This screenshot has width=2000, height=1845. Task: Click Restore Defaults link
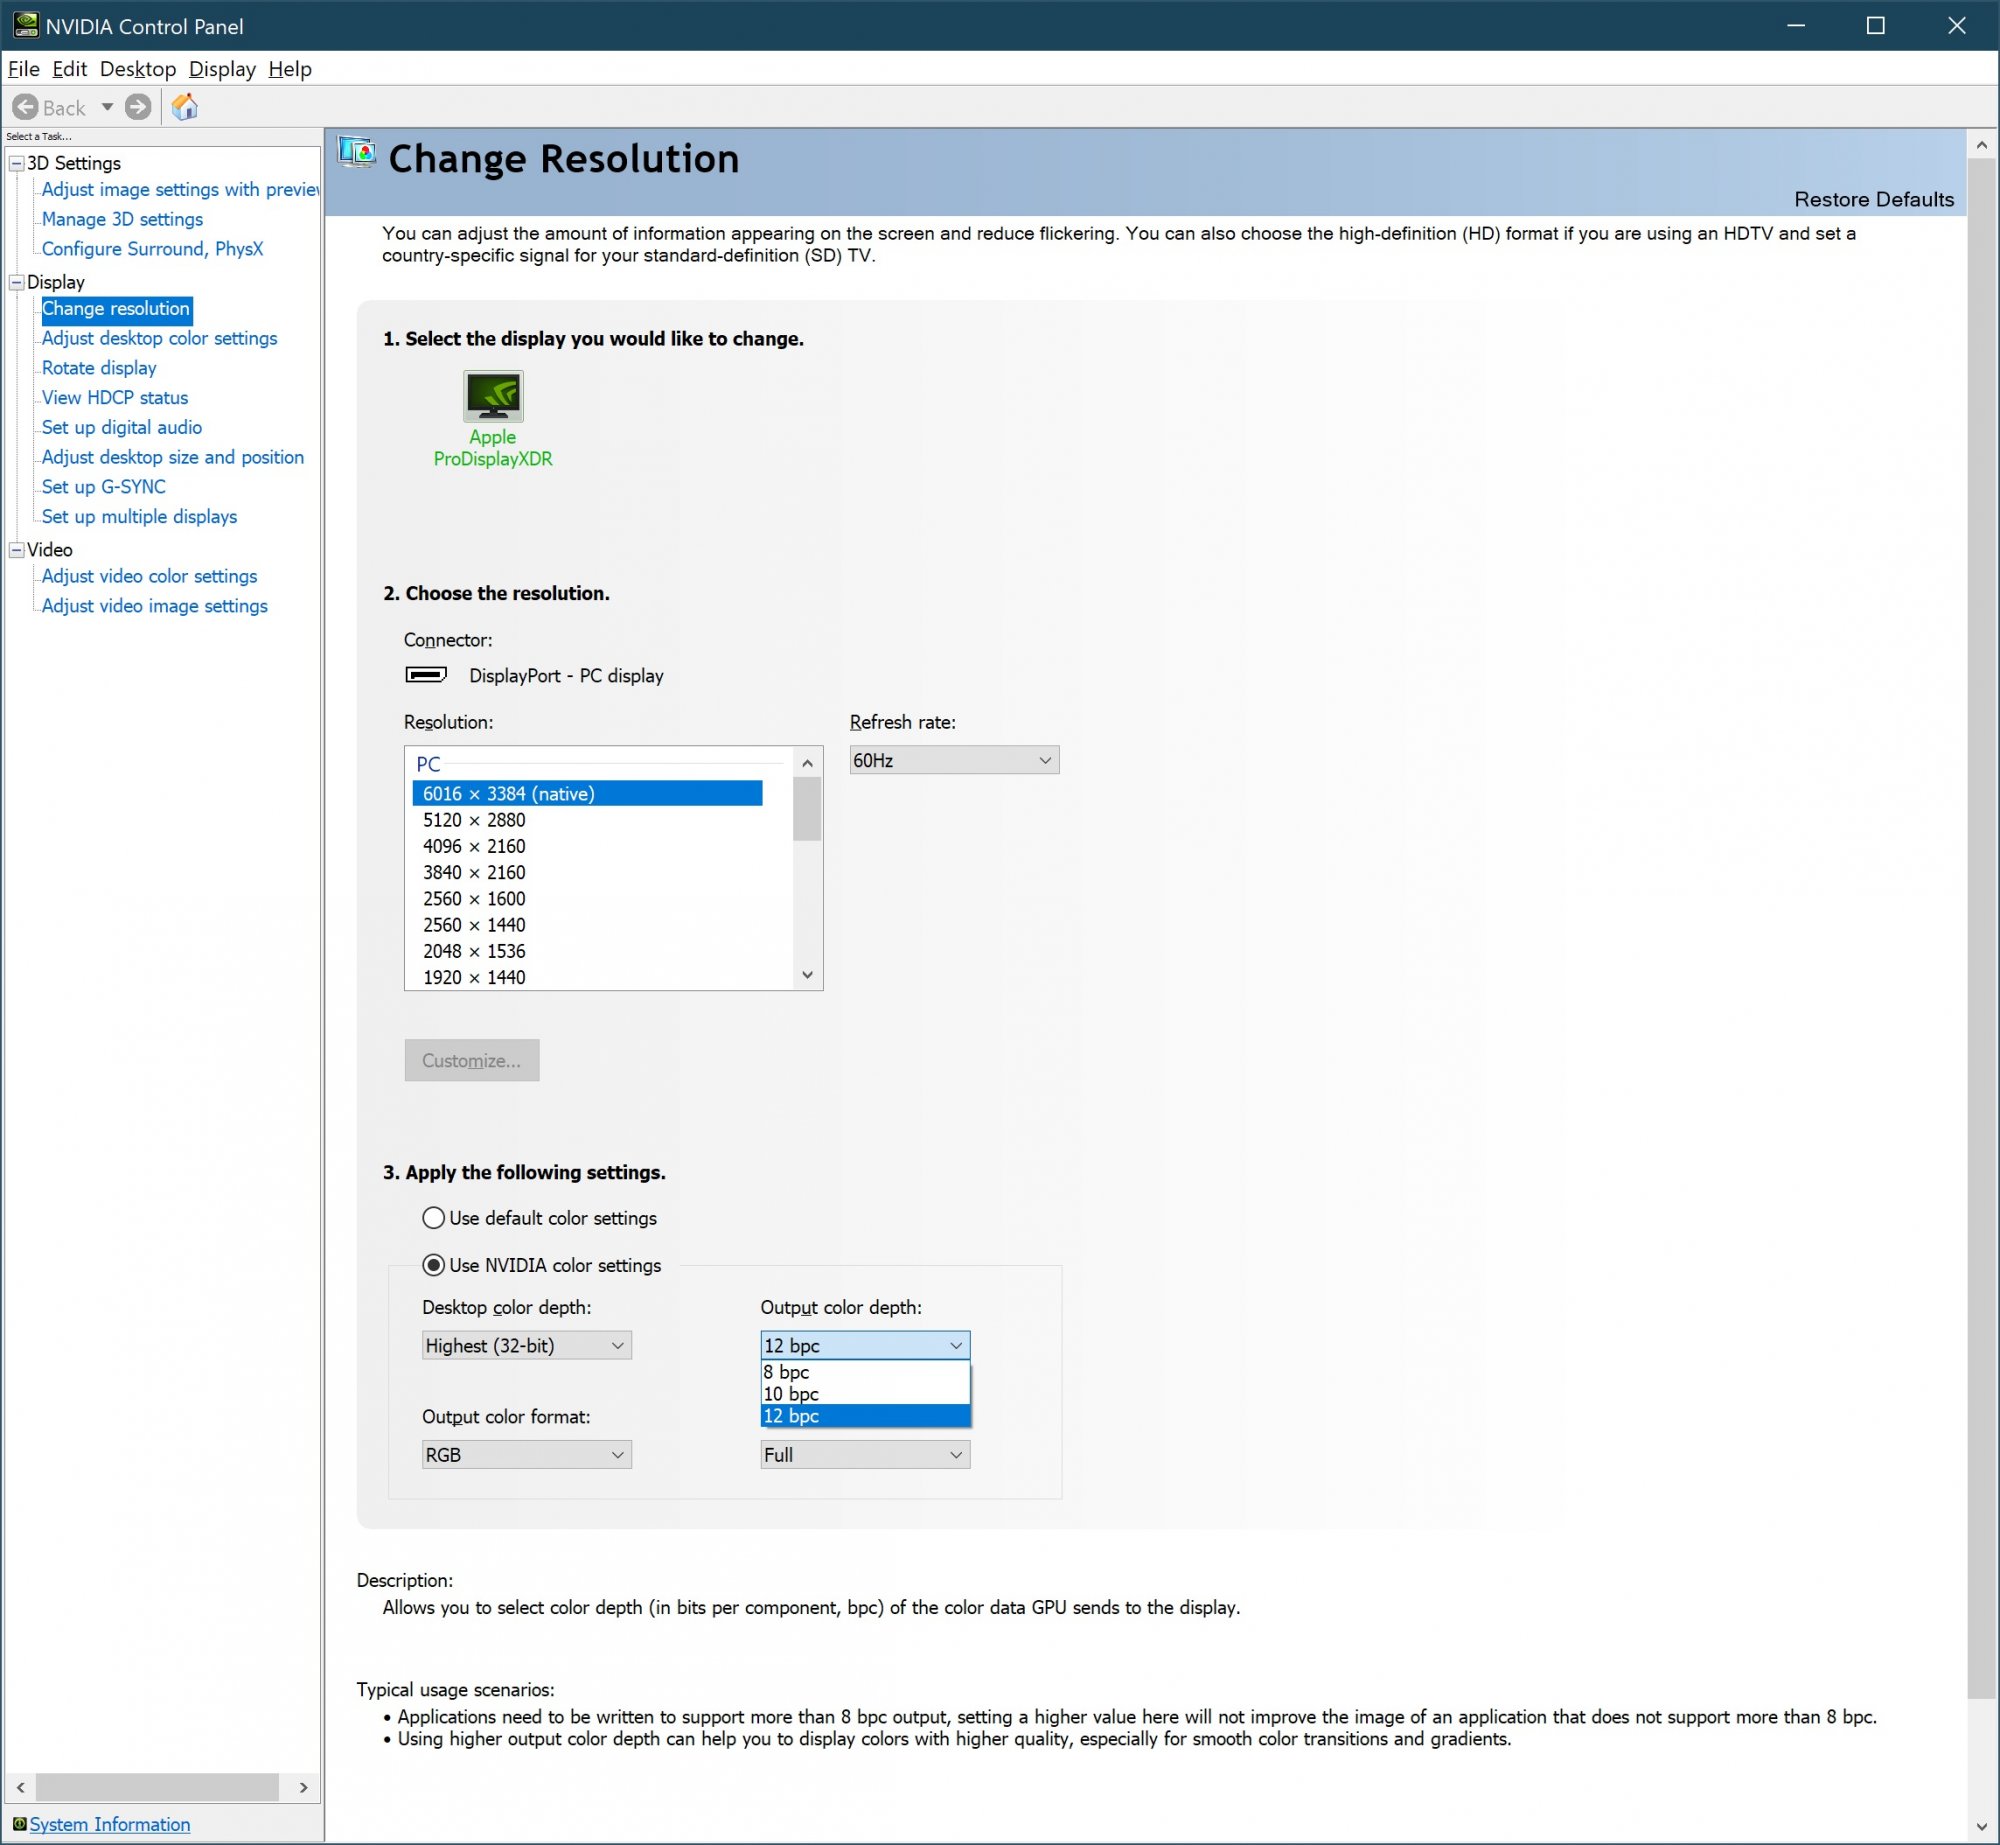click(x=1873, y=199)
